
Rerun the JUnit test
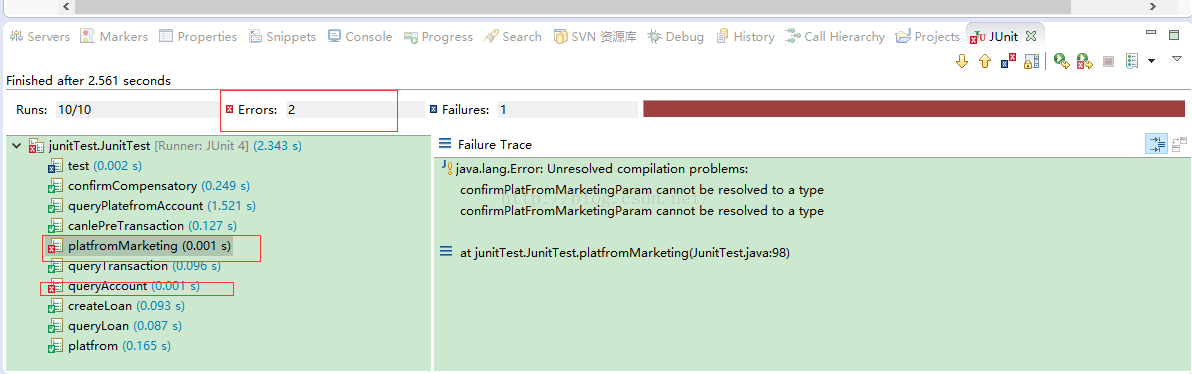coord(1061,62)
